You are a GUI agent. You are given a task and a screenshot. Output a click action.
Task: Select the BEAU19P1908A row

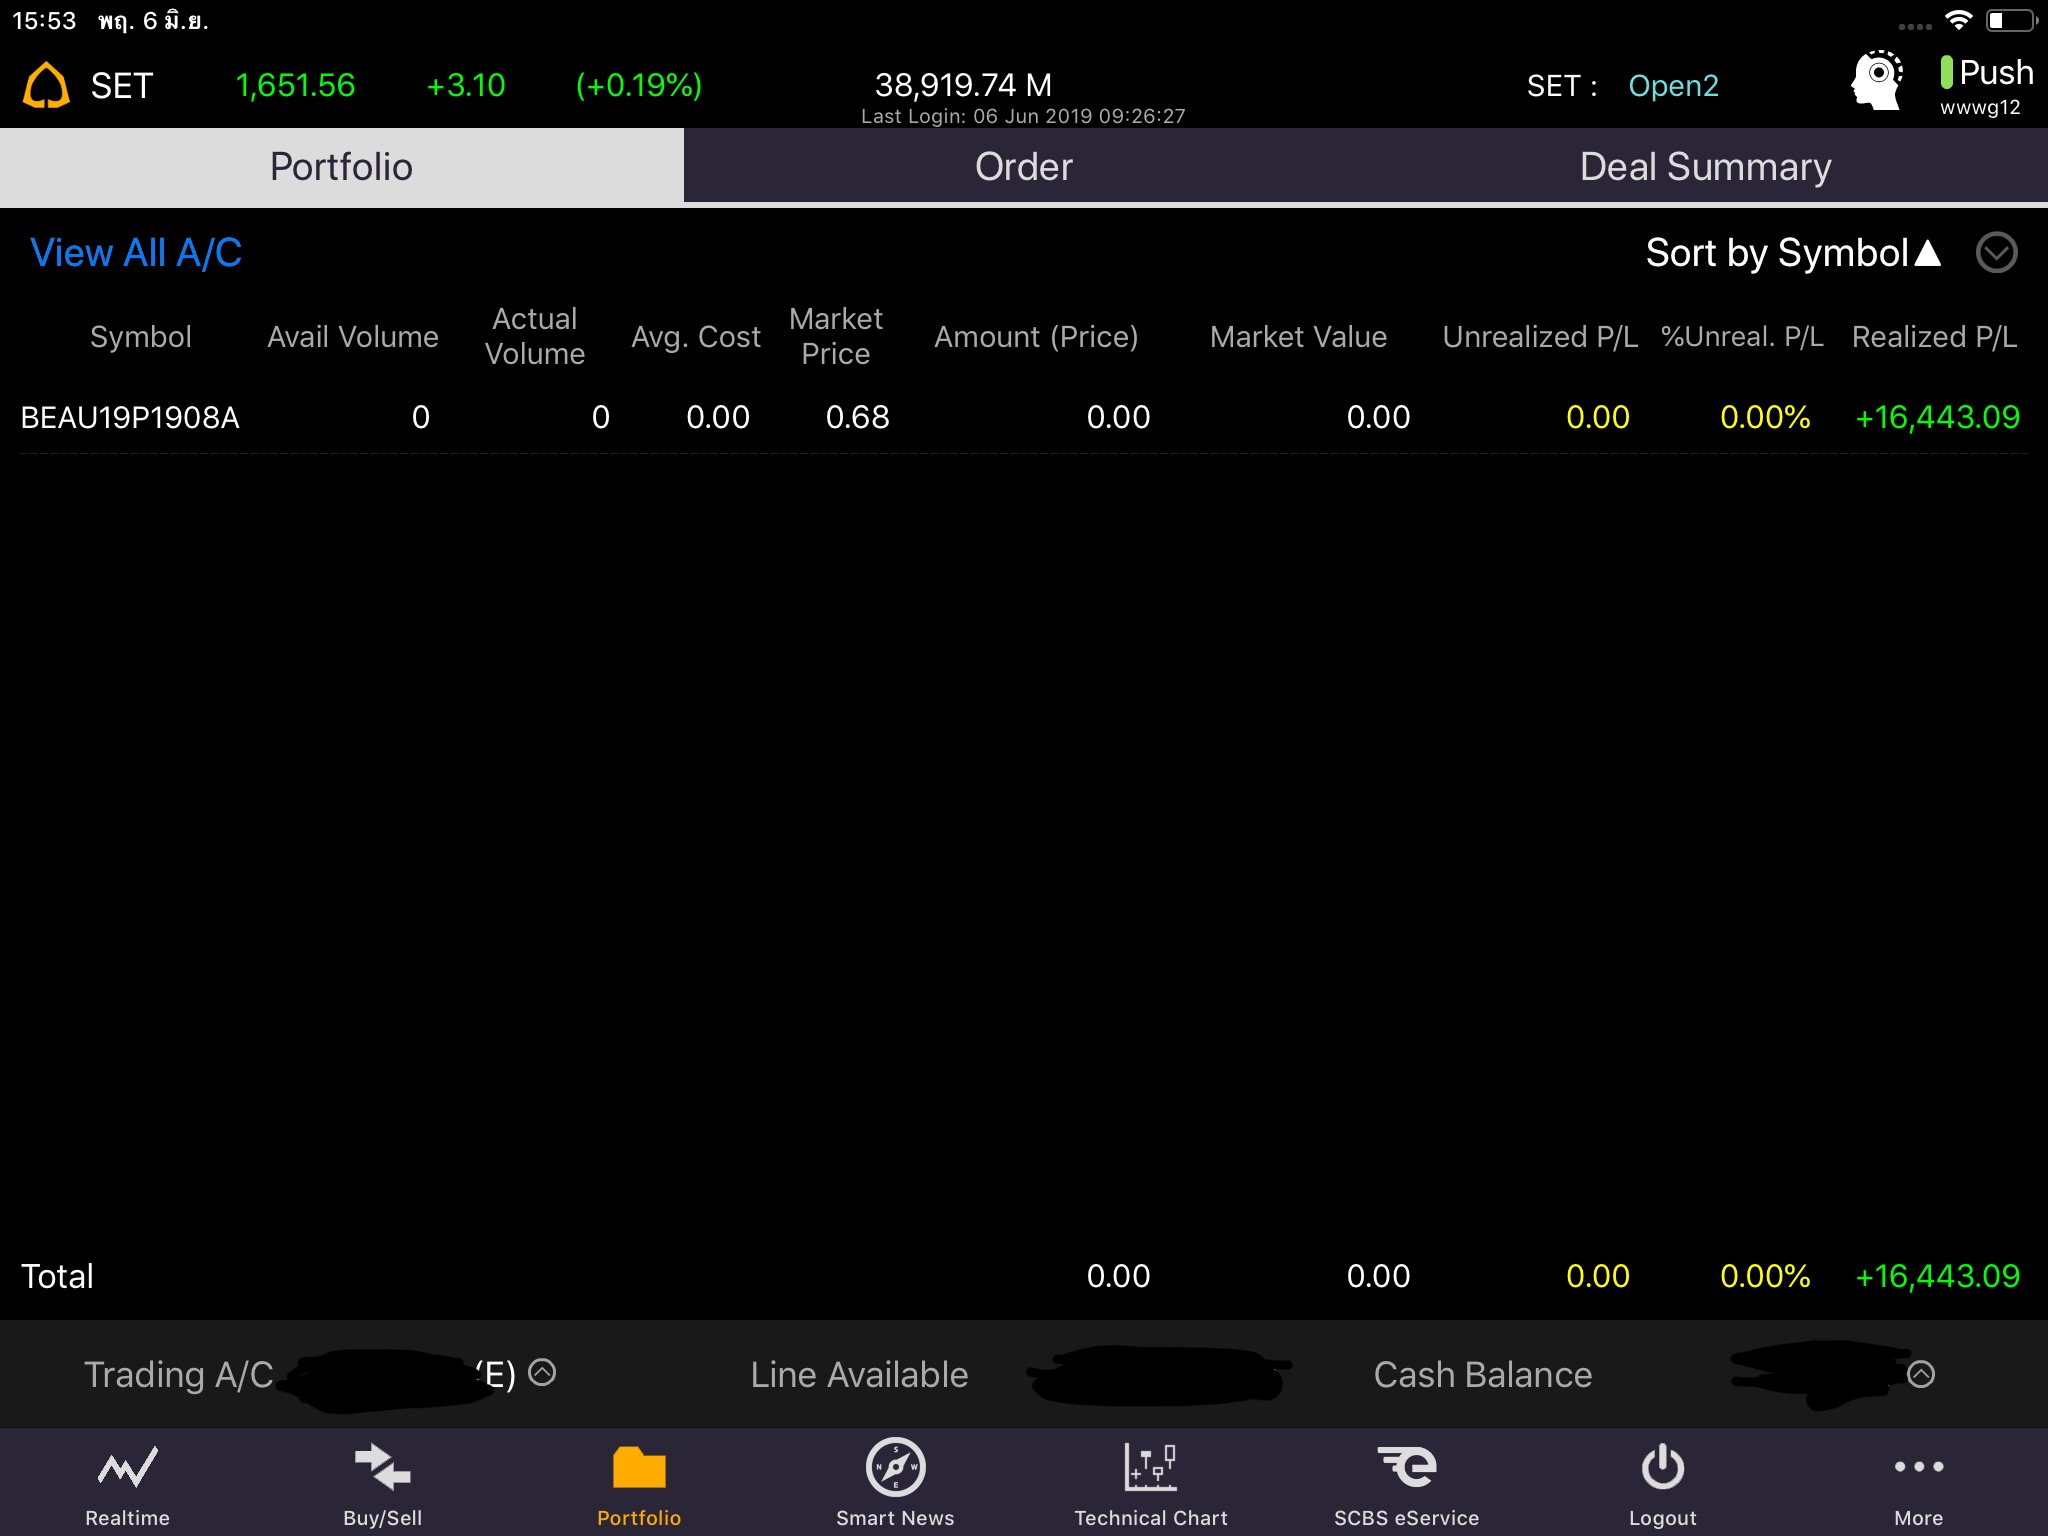click(130, 417)
